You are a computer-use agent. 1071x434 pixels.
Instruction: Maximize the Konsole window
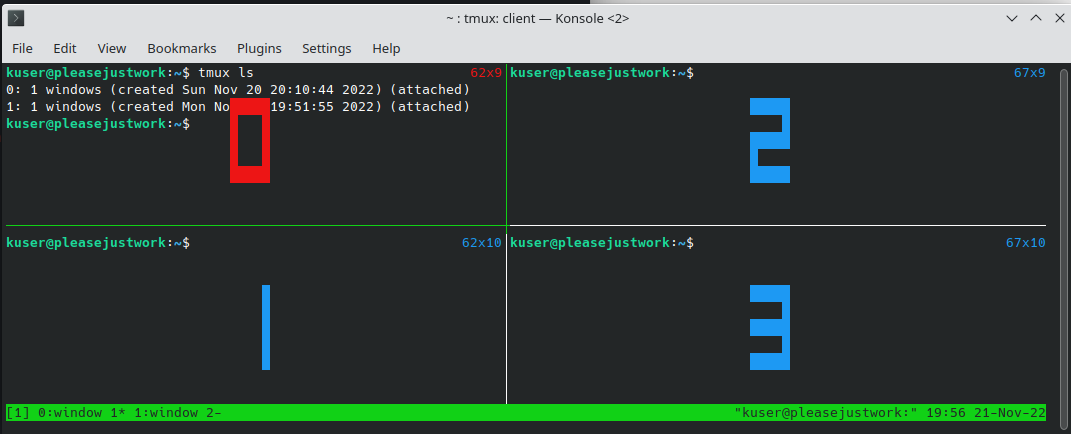[1036, 18]
